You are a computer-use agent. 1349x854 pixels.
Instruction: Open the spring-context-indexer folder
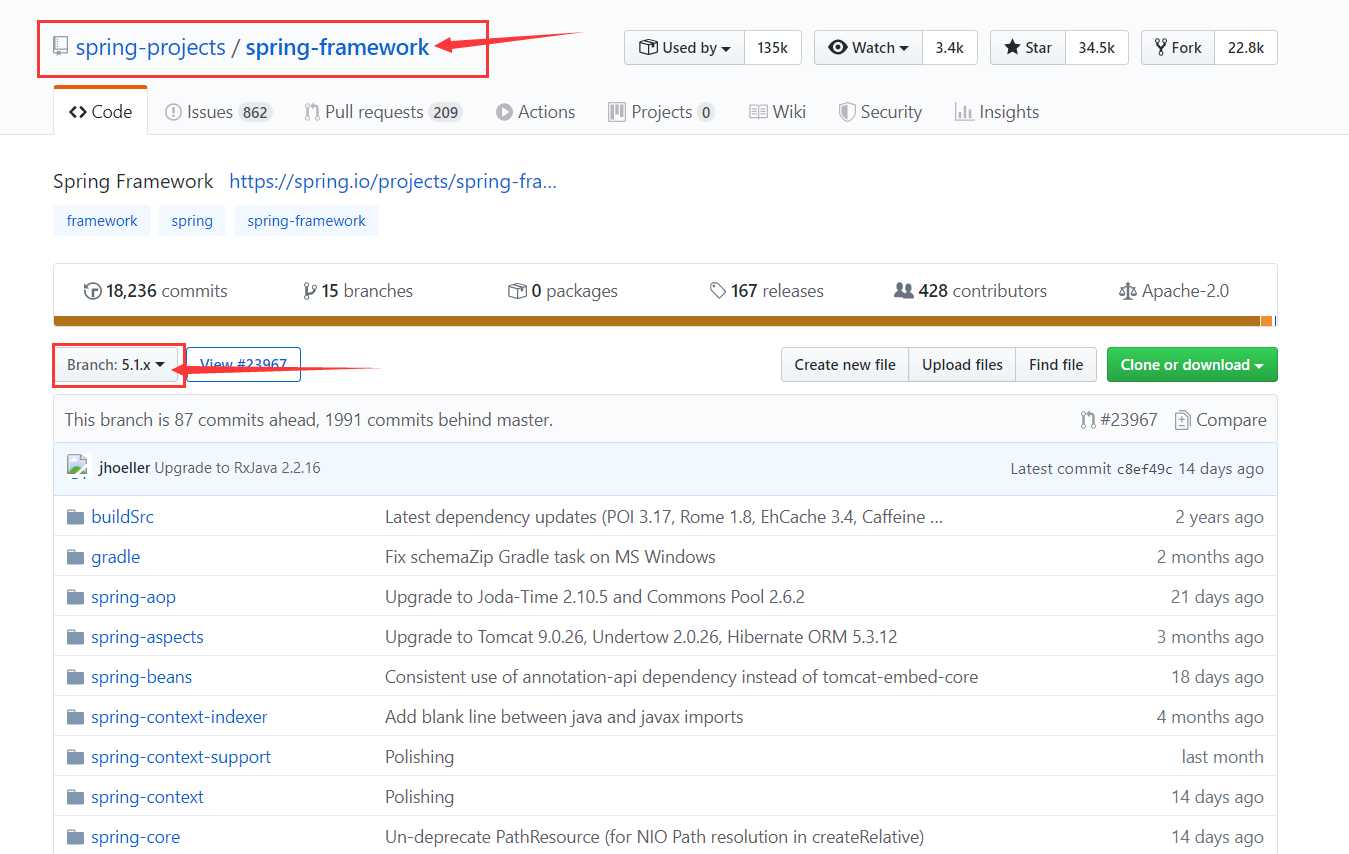click(x=179, y=717)
